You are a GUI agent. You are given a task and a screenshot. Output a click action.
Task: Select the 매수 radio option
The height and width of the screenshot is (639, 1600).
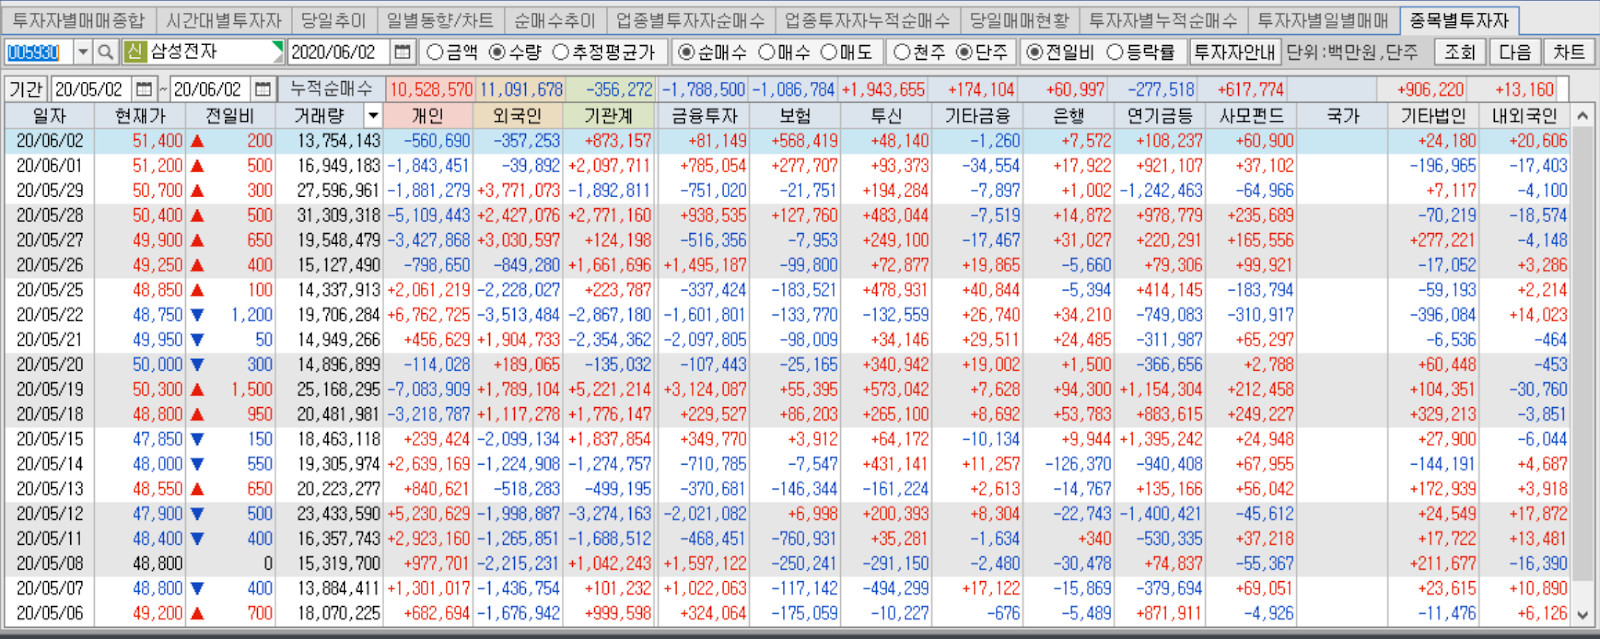click(x=767, y=52)
